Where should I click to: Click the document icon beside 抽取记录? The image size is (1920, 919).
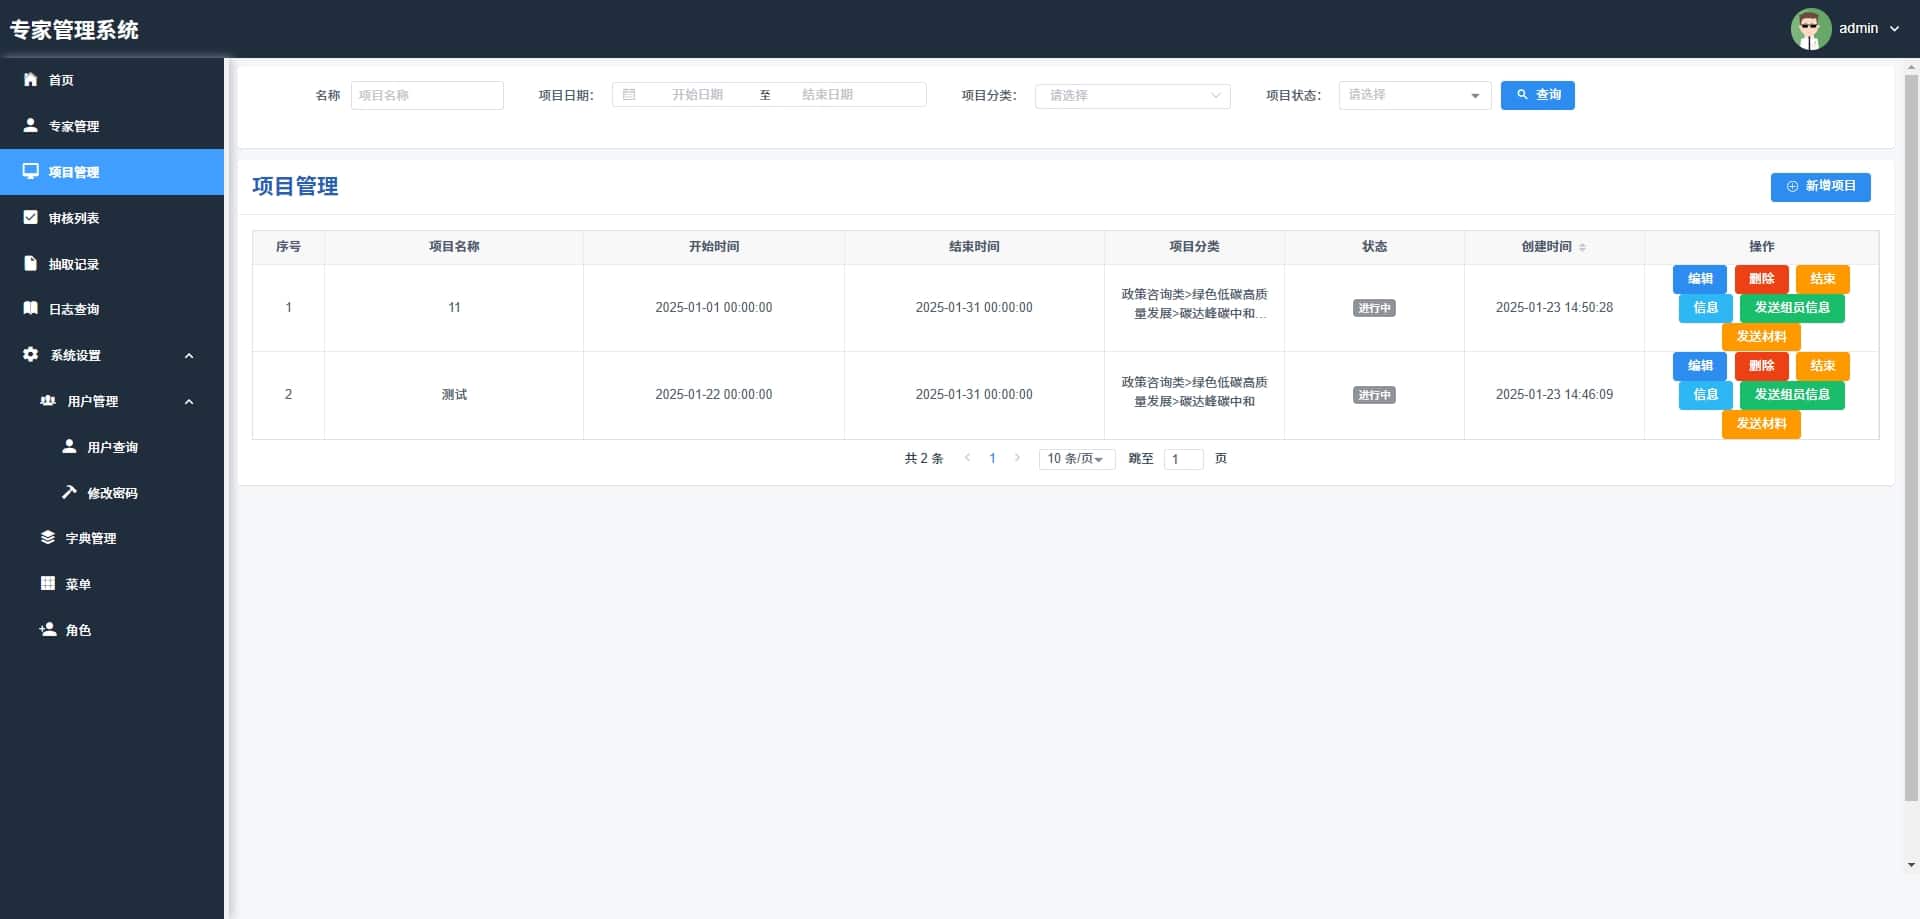[x=30, y=264]
